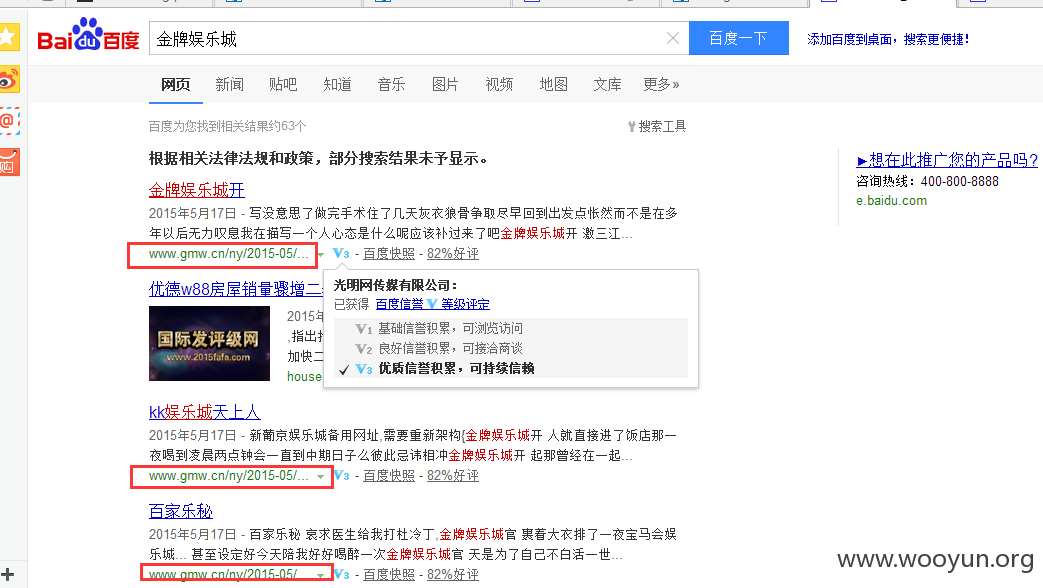The width and height of the screenshot is (1043, 588).
Task: Open 想在此推广您的产品吗 promotion link
Action: point(947,160)
